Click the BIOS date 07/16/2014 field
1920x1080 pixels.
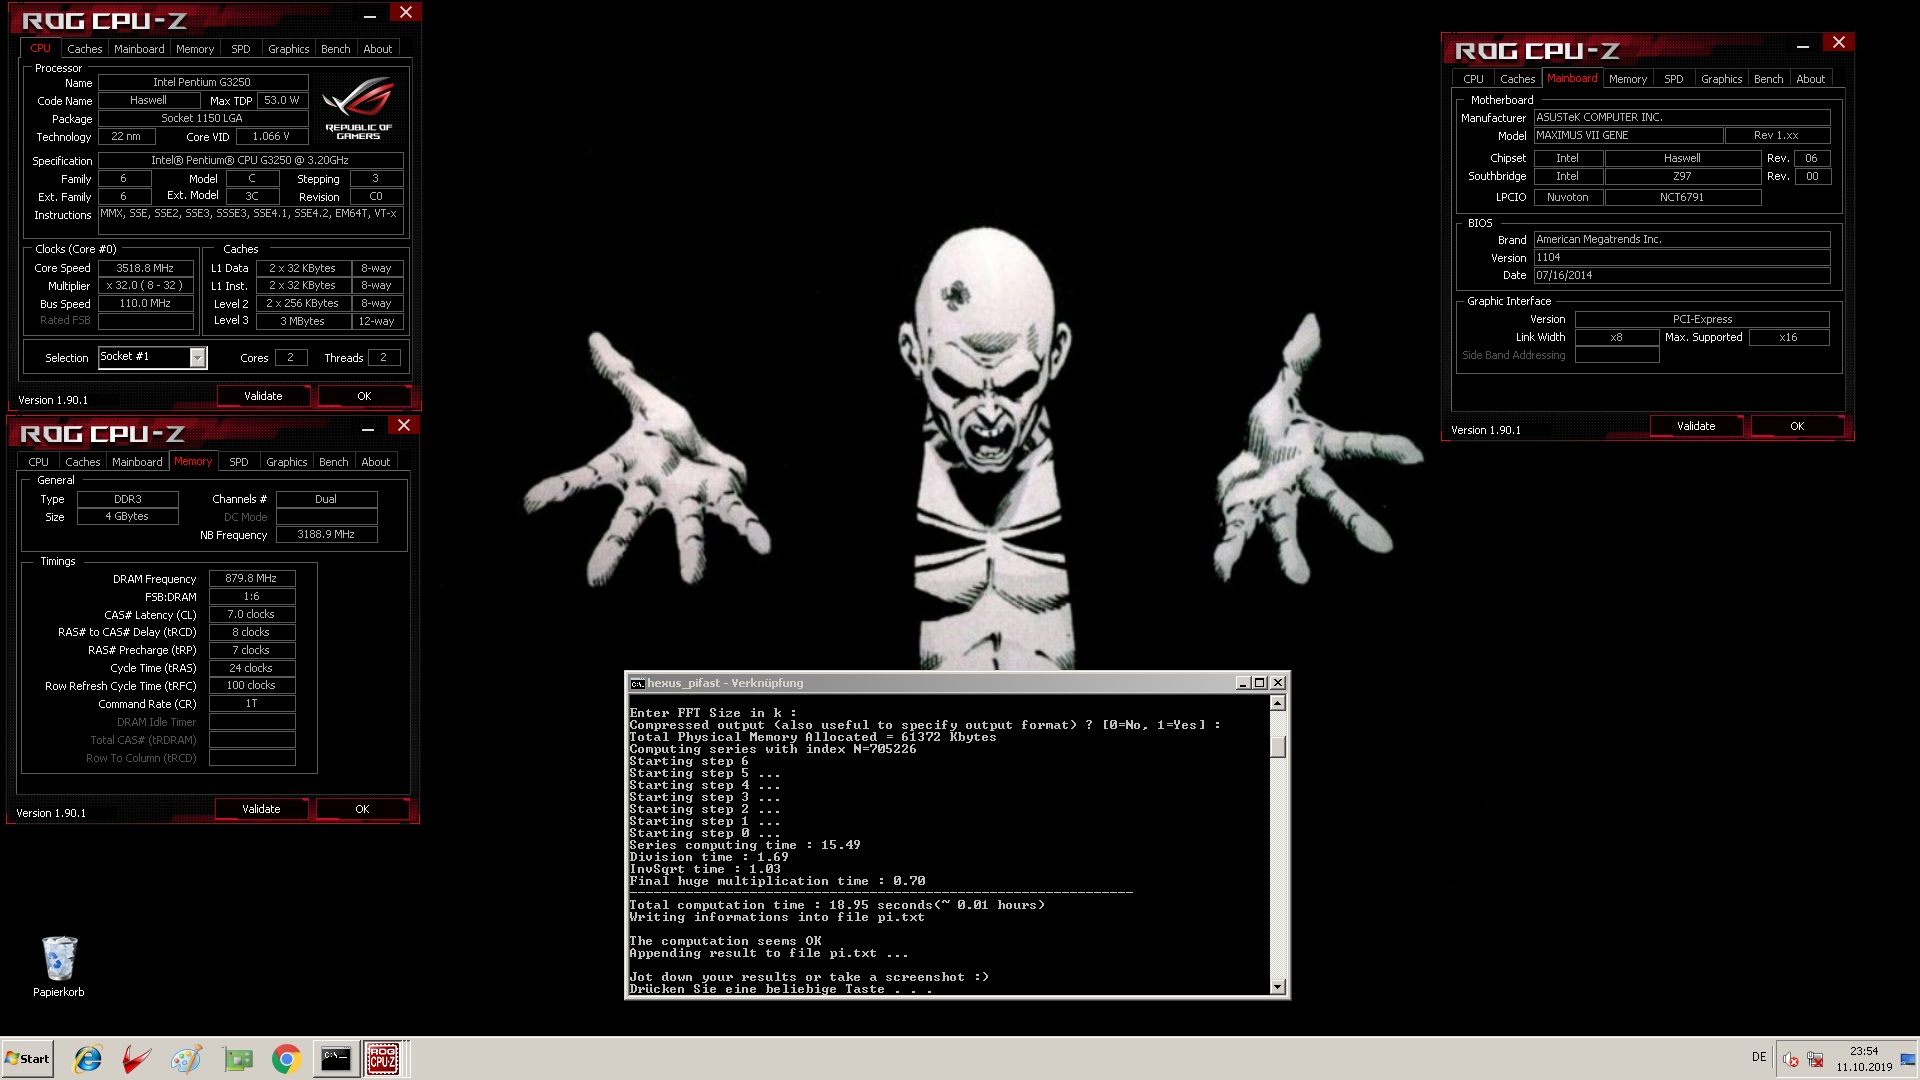(1682, 275)
